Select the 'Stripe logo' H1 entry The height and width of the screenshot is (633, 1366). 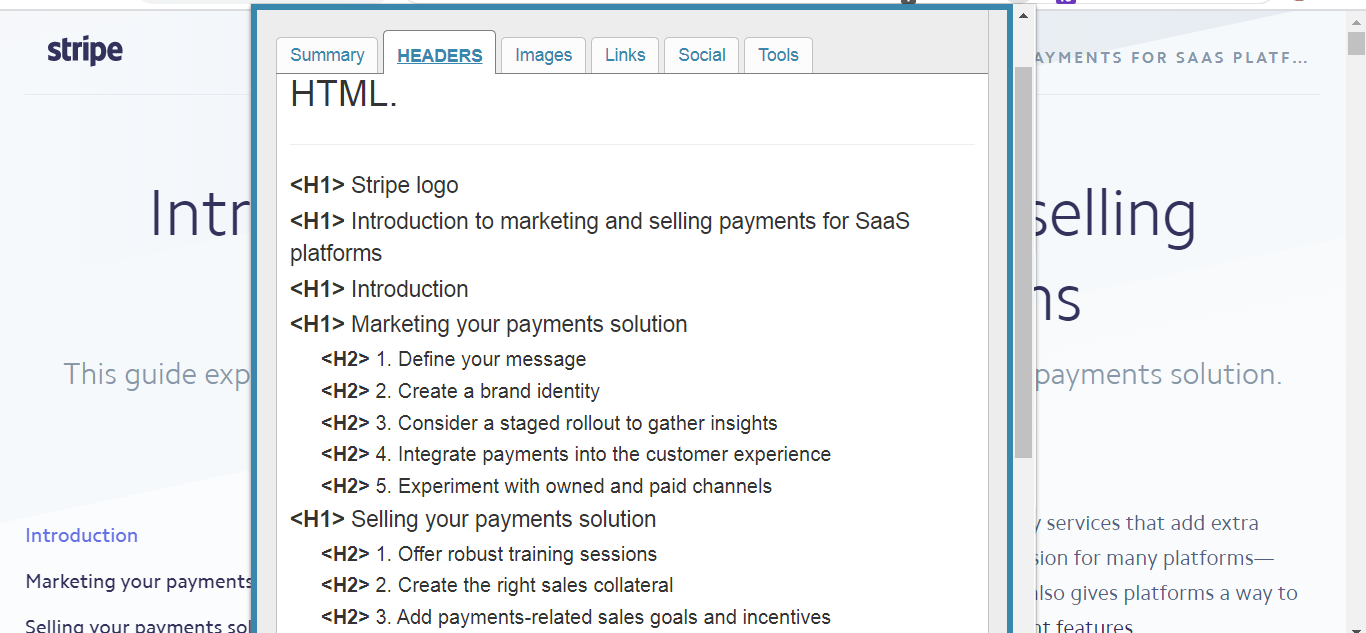tap(404, 185)
